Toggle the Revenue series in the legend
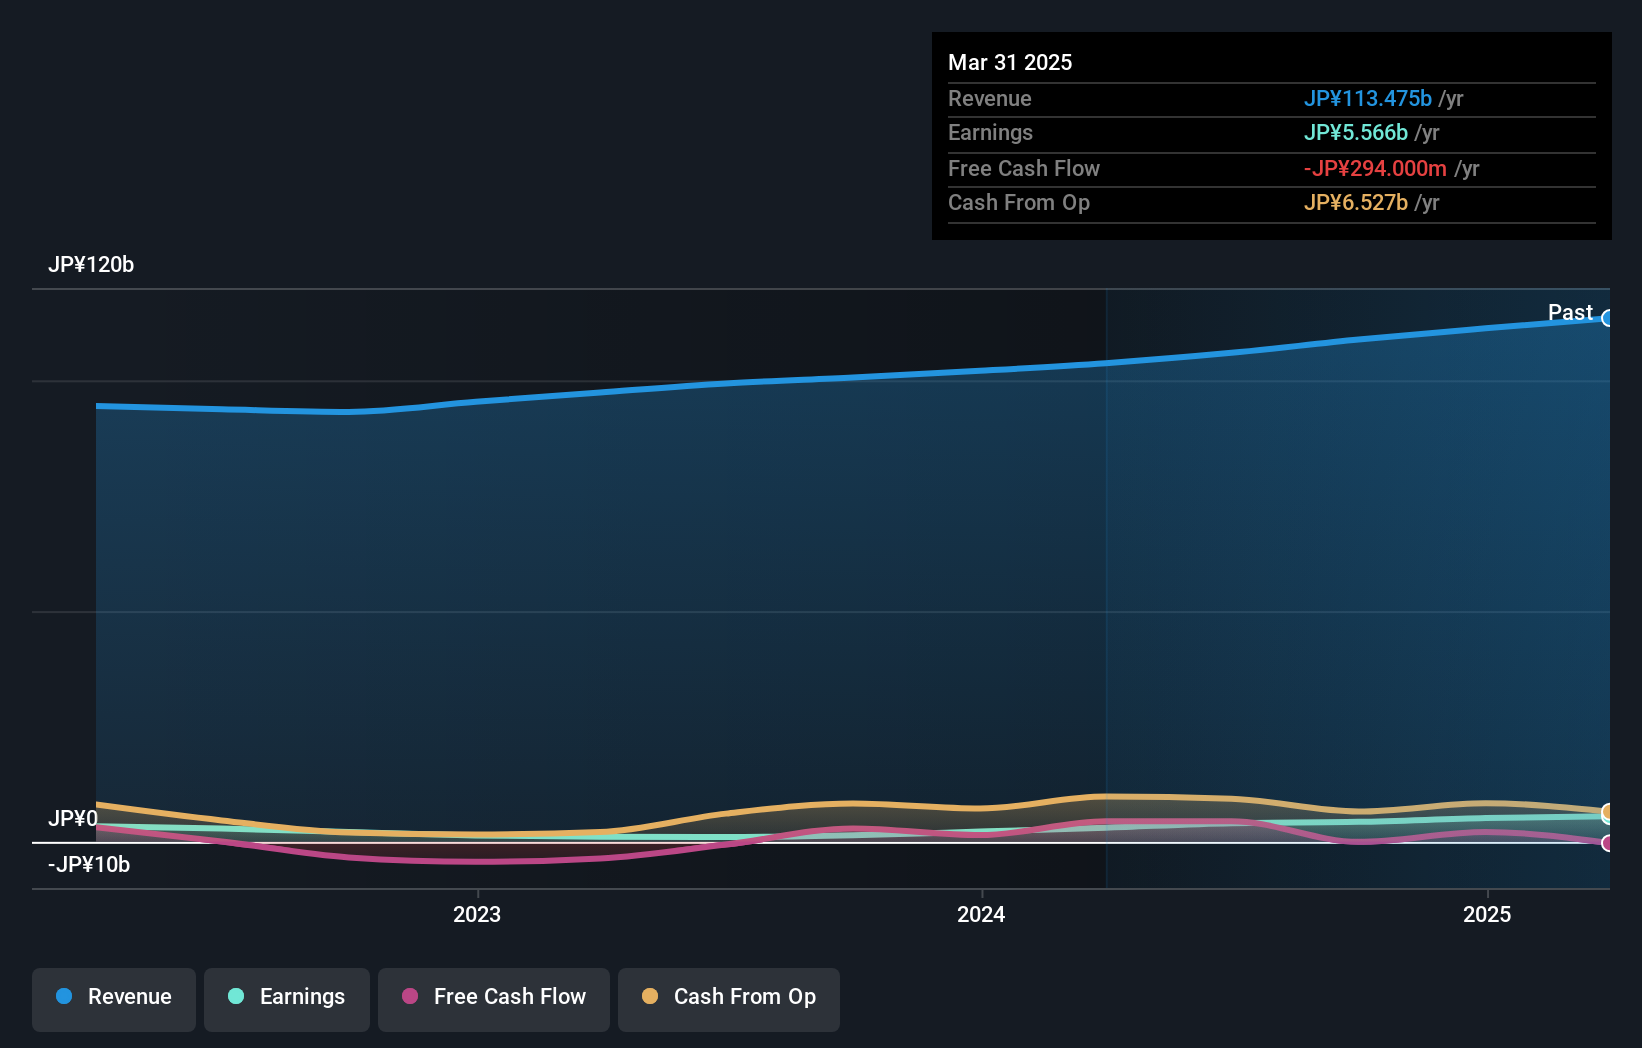 (114, 999)
